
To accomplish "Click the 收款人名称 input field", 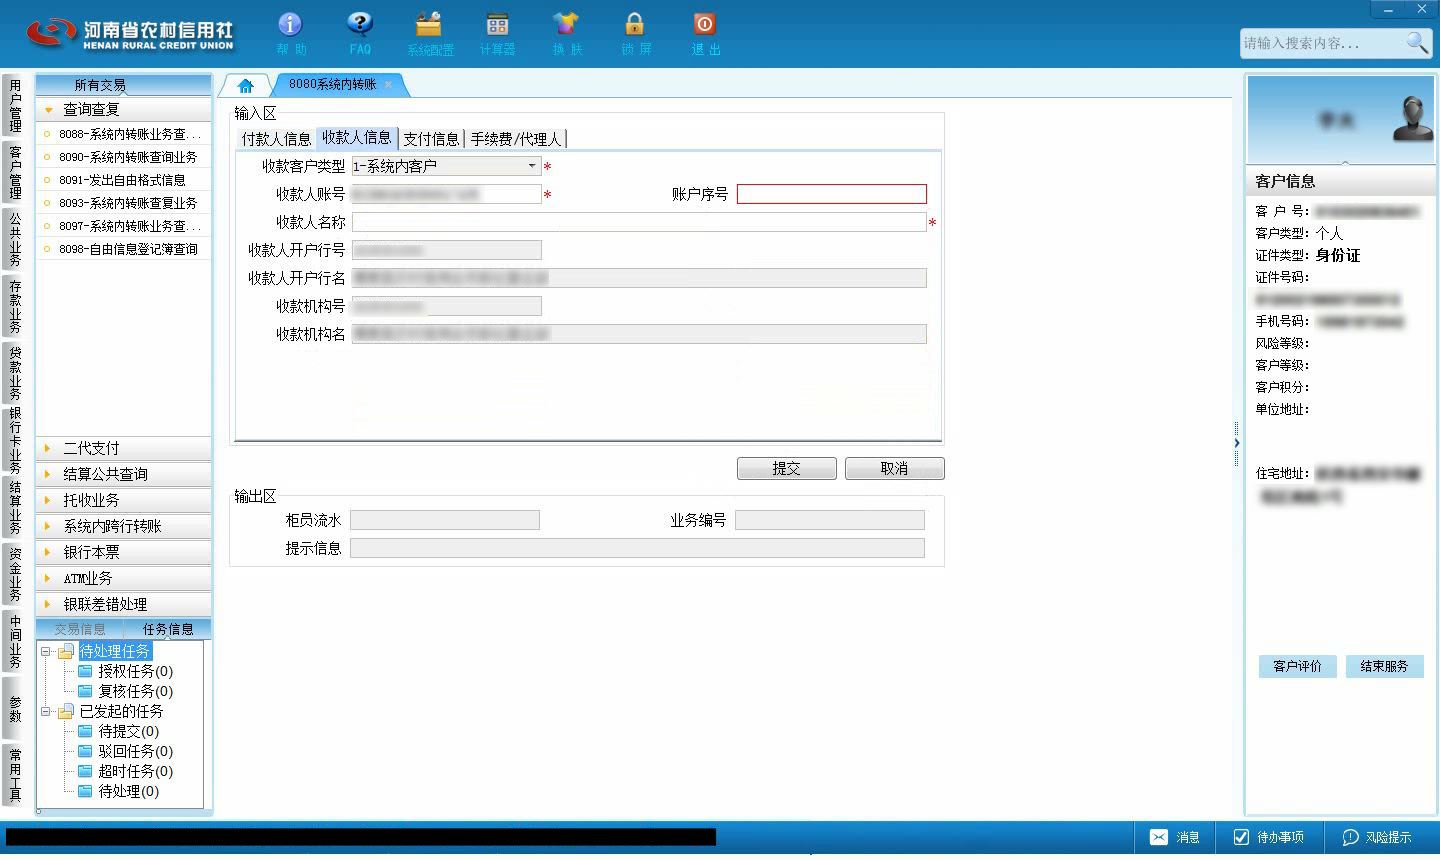I will (639, 222).
